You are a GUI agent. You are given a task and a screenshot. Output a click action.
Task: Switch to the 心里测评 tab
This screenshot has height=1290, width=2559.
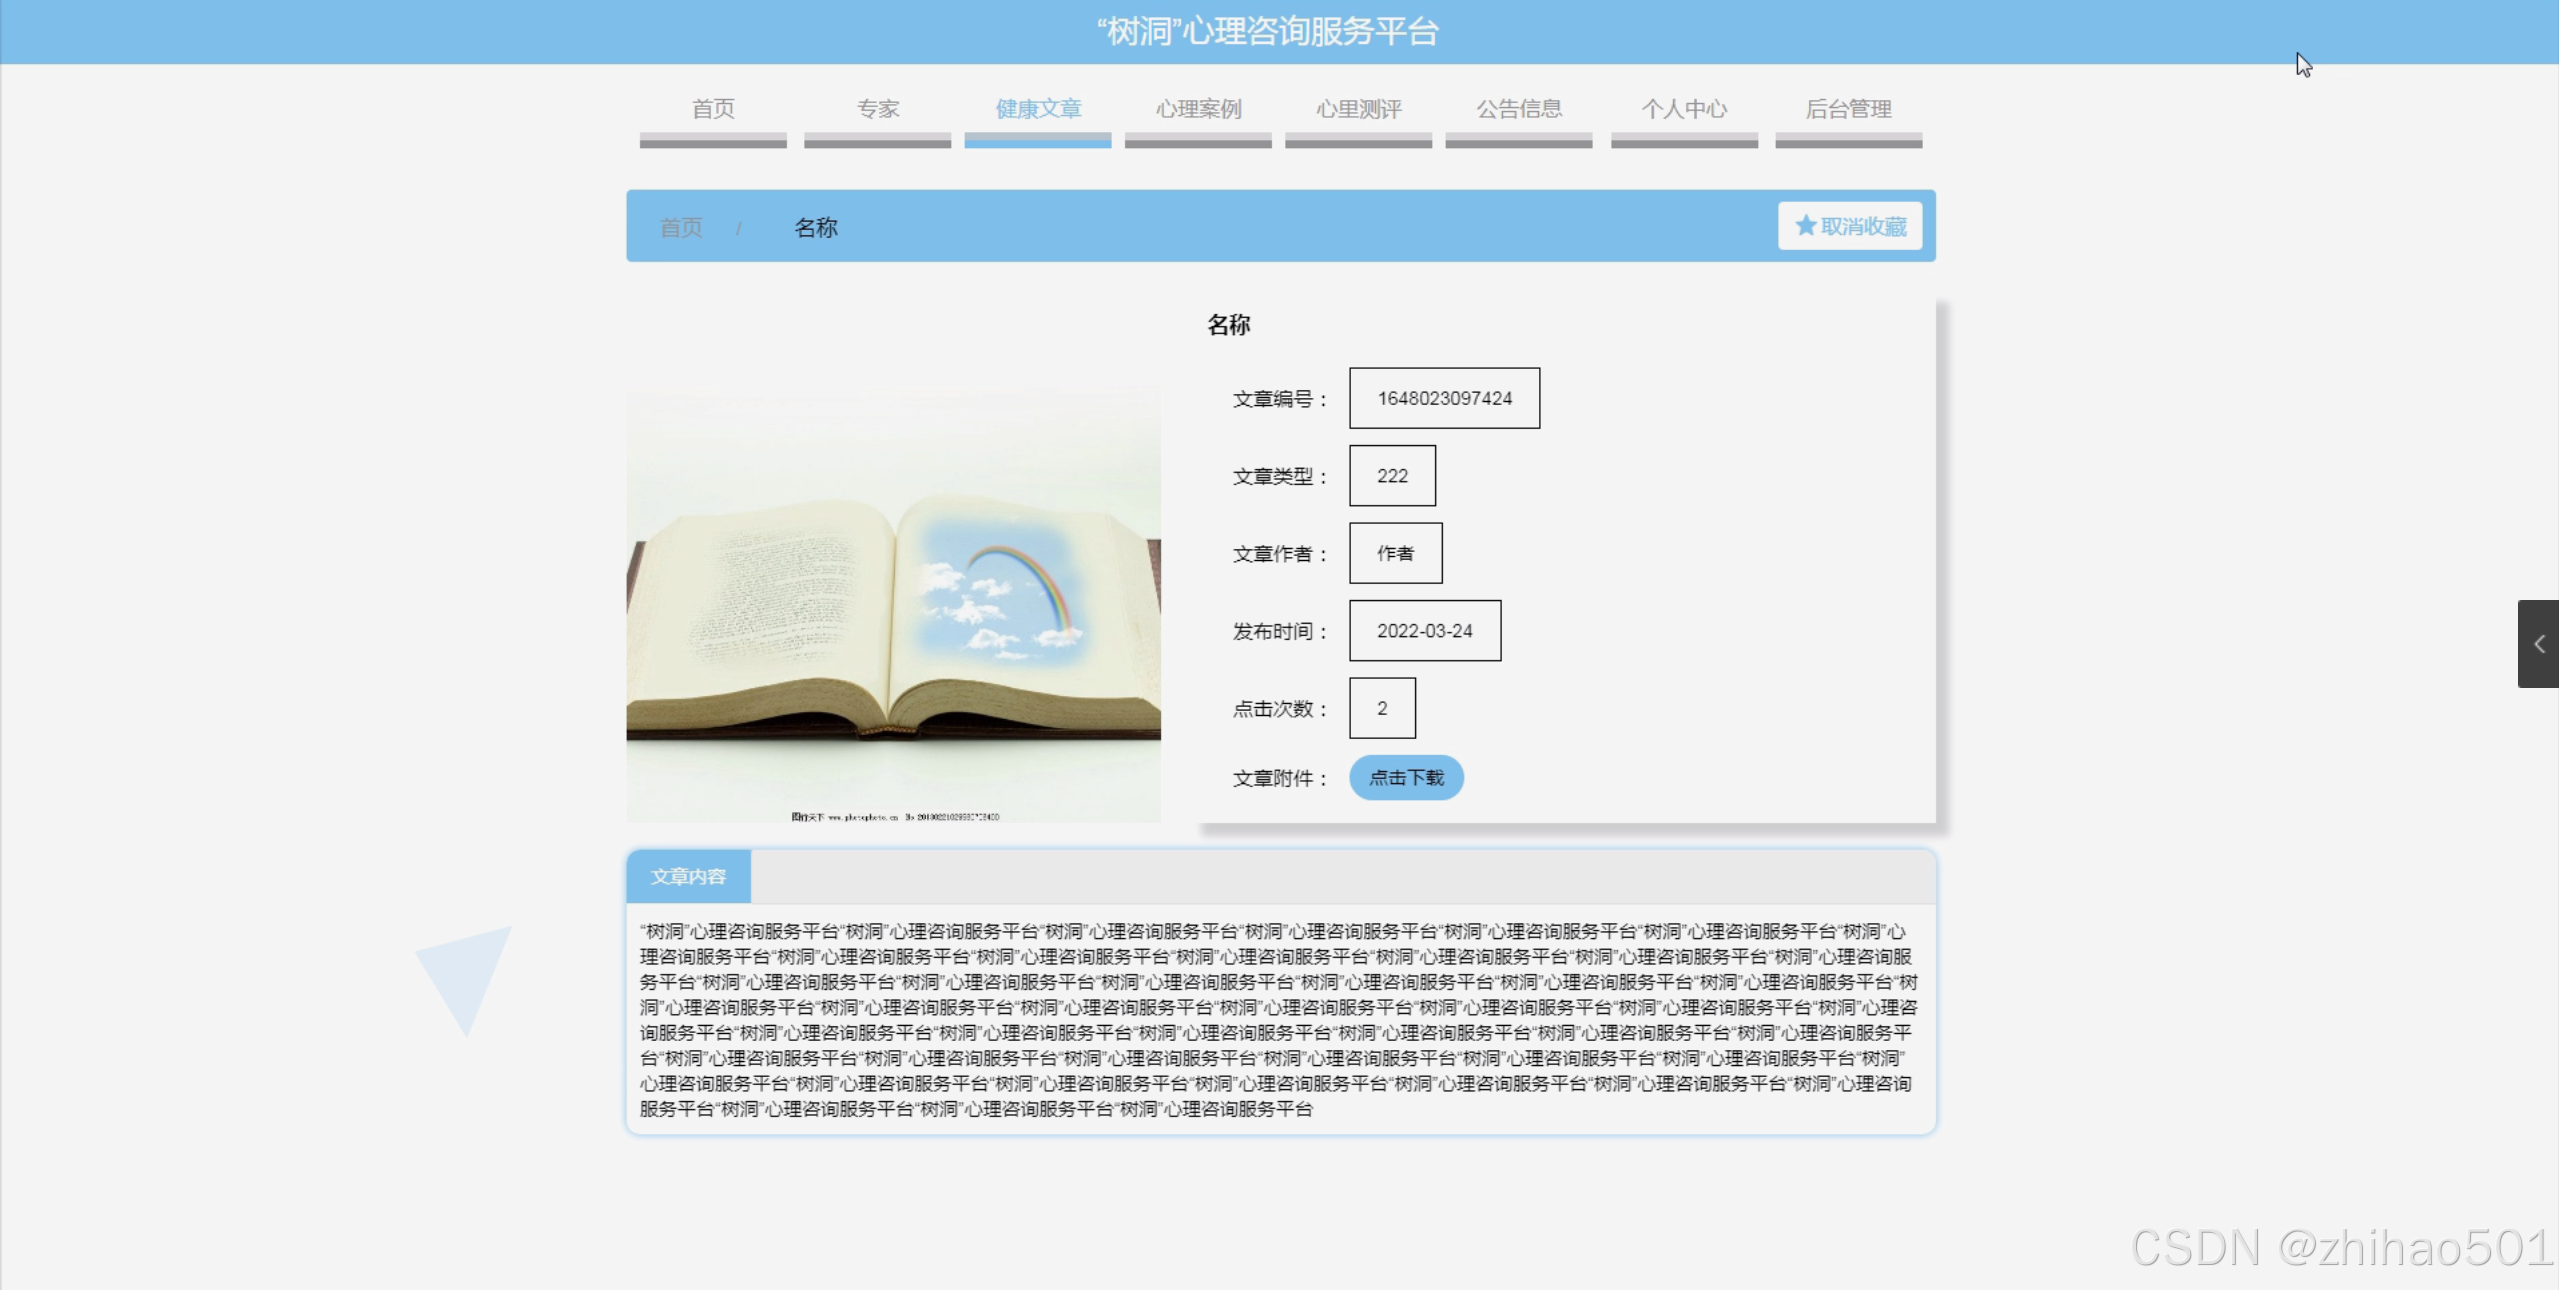pos(1358,109)
